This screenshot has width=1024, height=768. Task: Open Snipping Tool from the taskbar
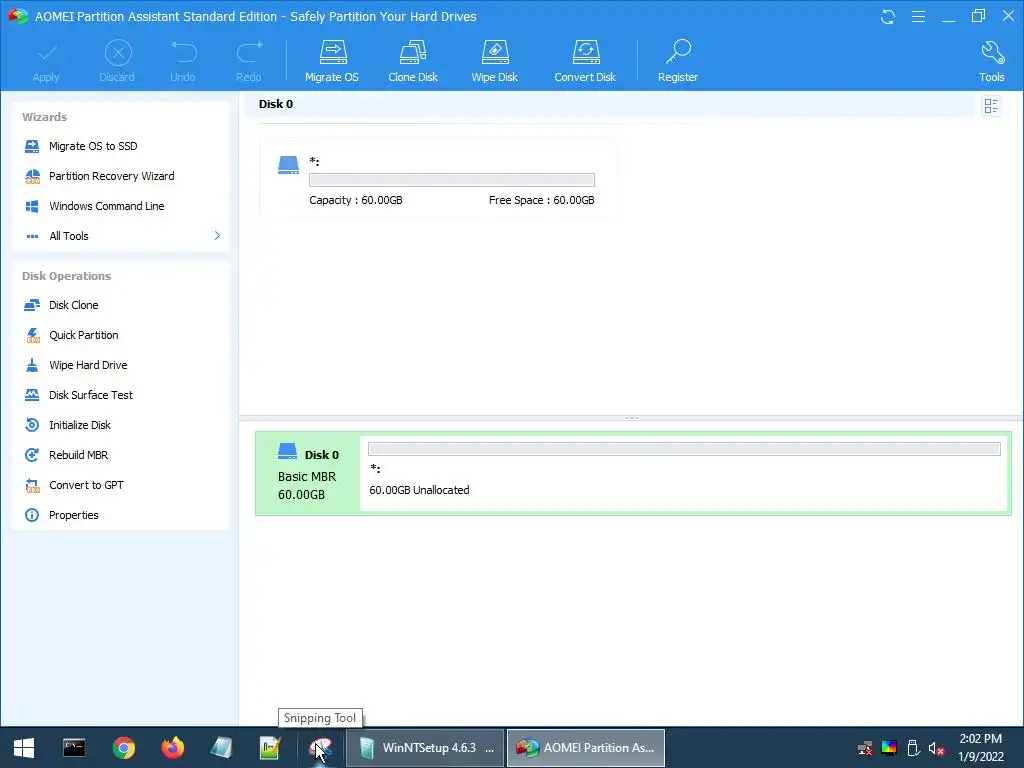tap(320, 748)
